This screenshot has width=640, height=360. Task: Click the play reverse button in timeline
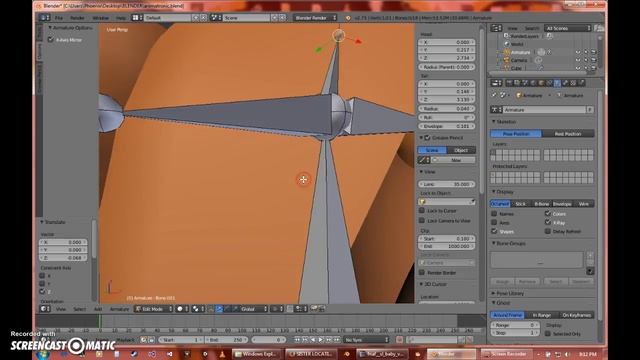313,340
